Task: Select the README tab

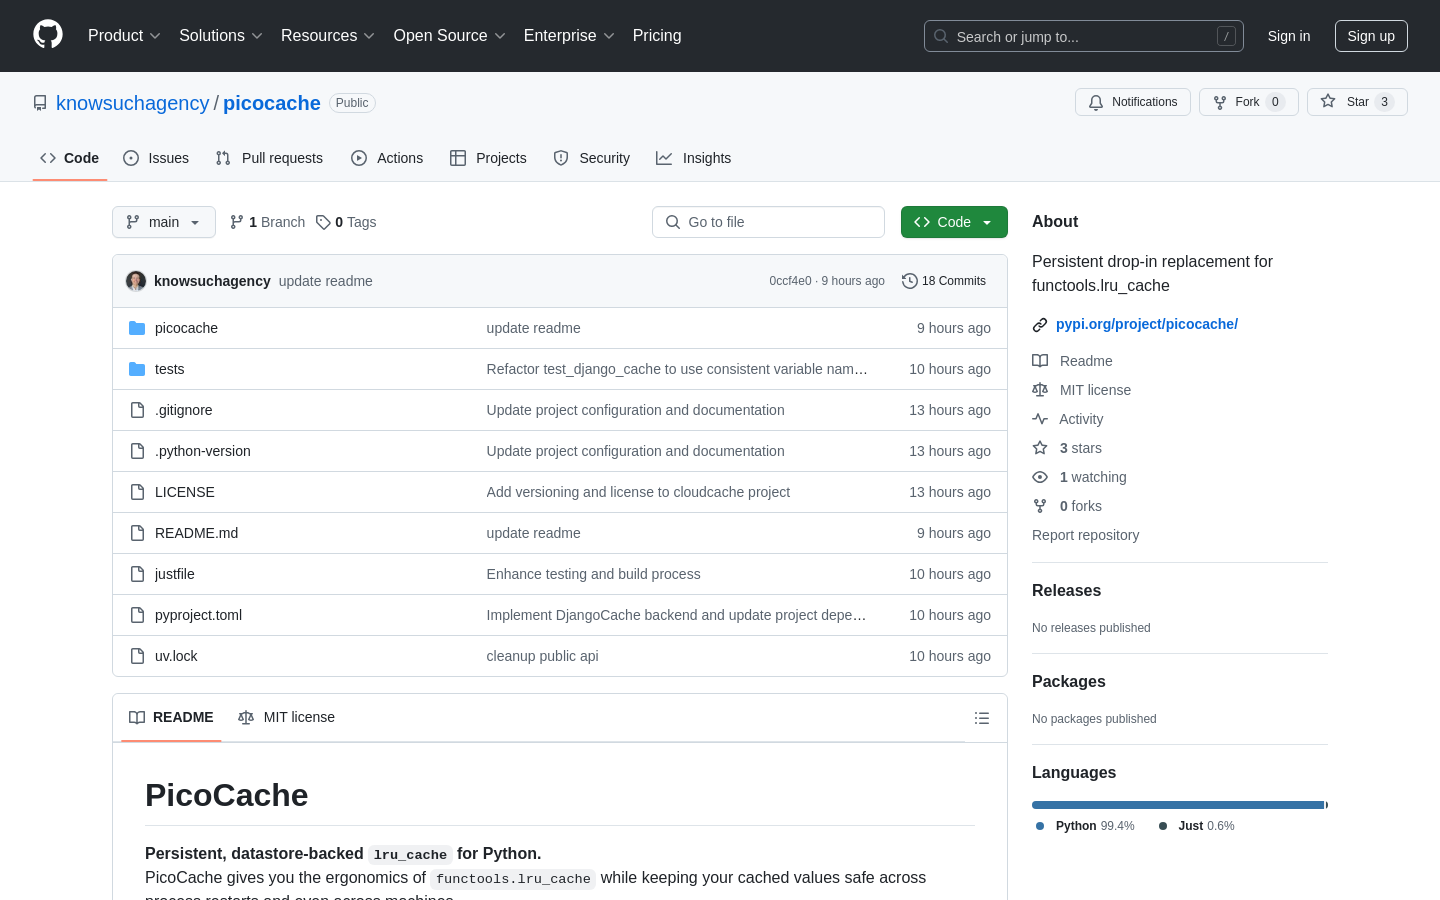Action: pos(171,717)
